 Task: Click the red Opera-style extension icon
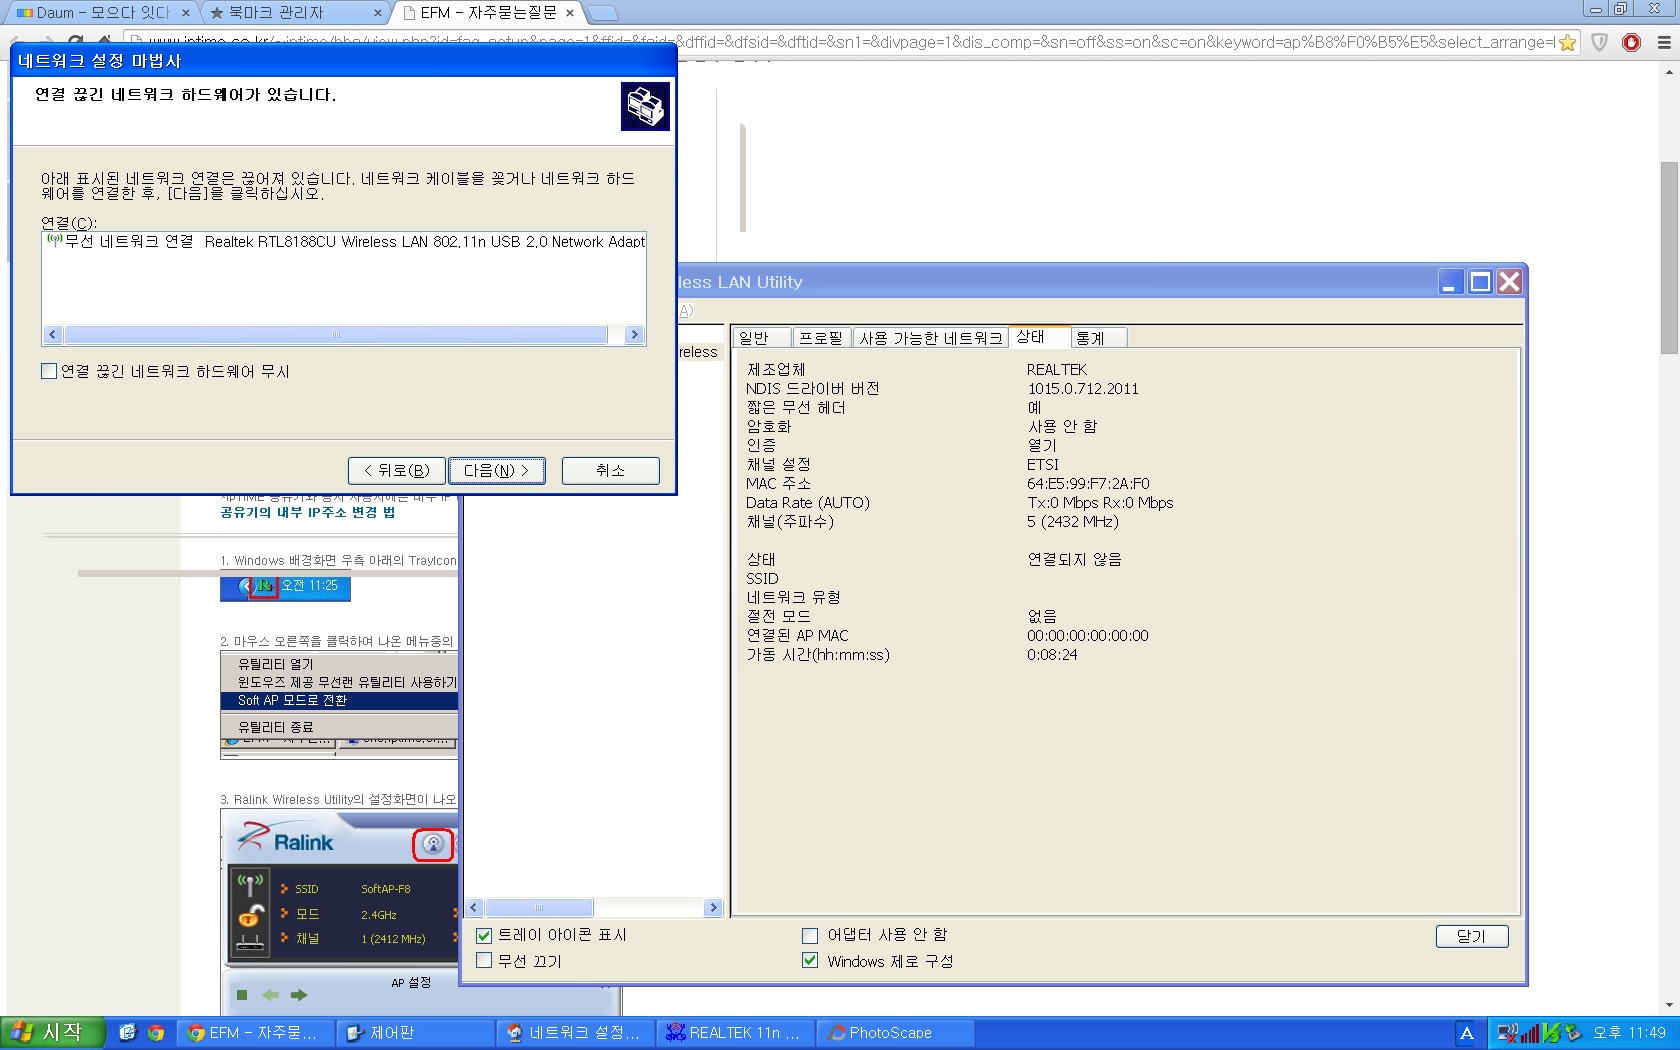click(x=1631, y=43)
